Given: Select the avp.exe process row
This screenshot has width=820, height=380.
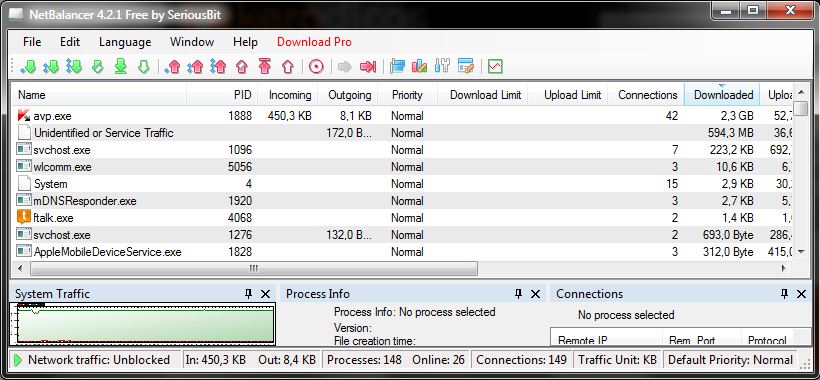Looking at the screenshot, I should coord(403,116).
